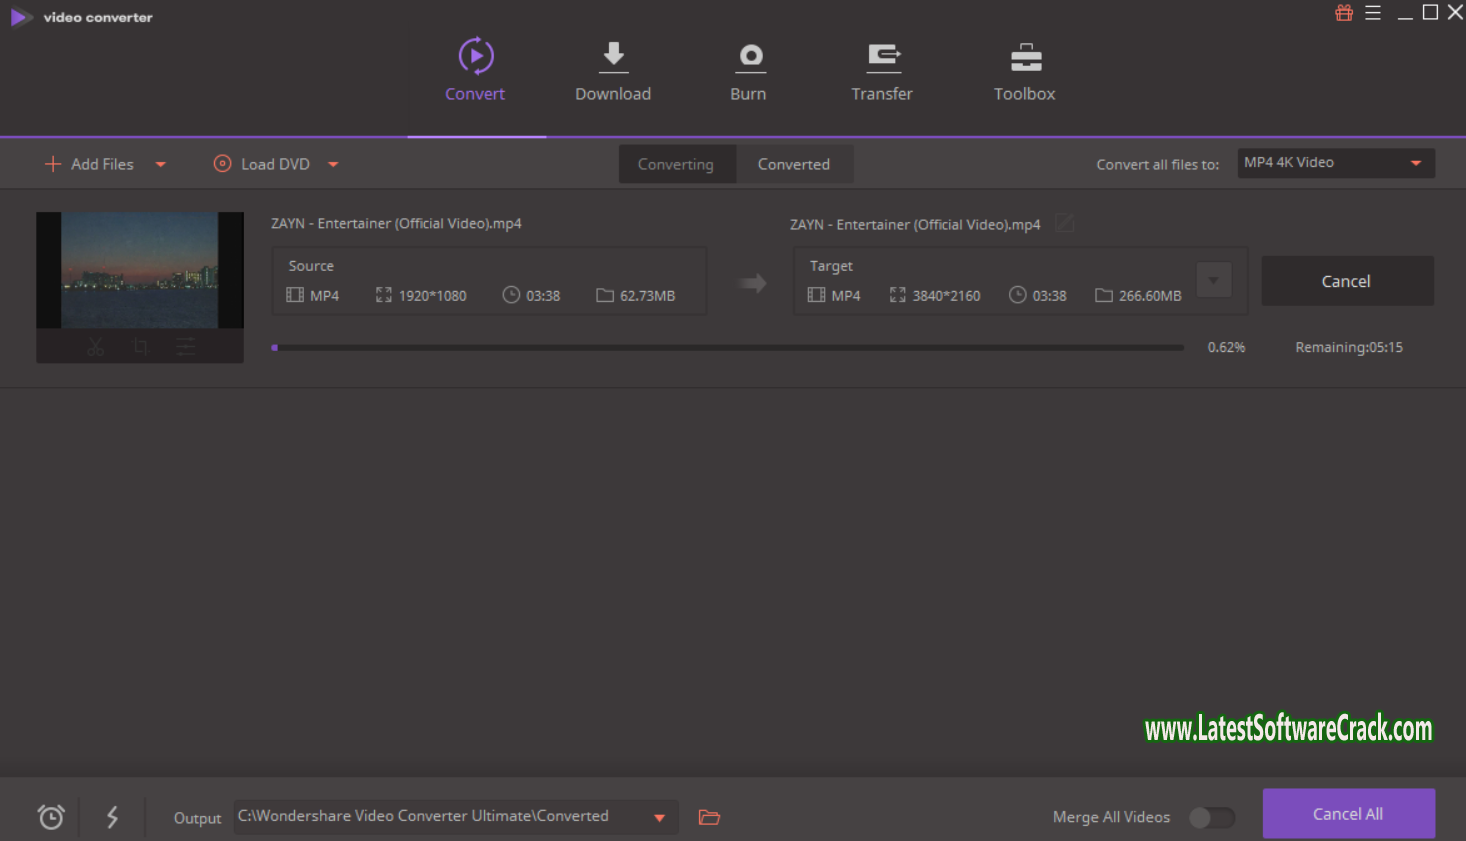The height and width of the screenshot is (841, 1466).
Task: Toggle high-speed conversion lightning icon
Action: pos(111,817)
